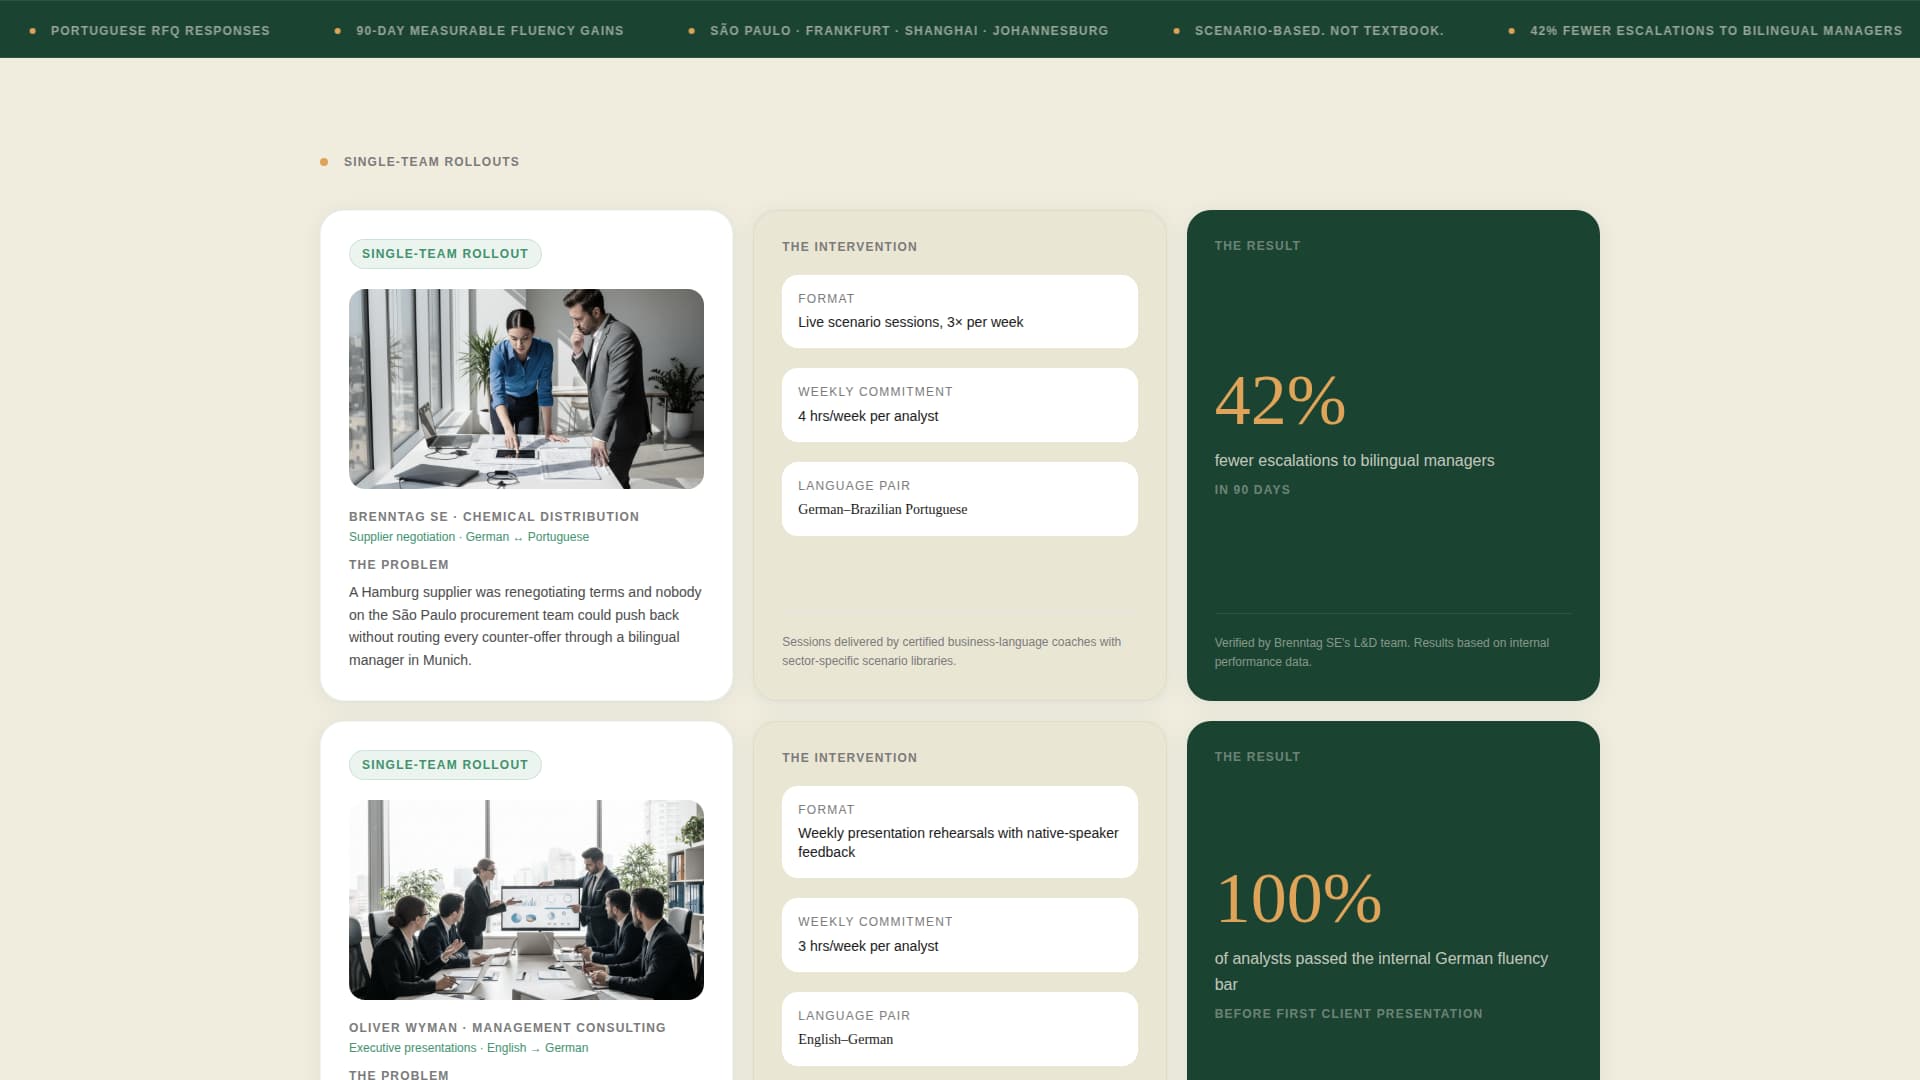
Task: Click the arrow icon between English and German
Action: (536, 1048)
